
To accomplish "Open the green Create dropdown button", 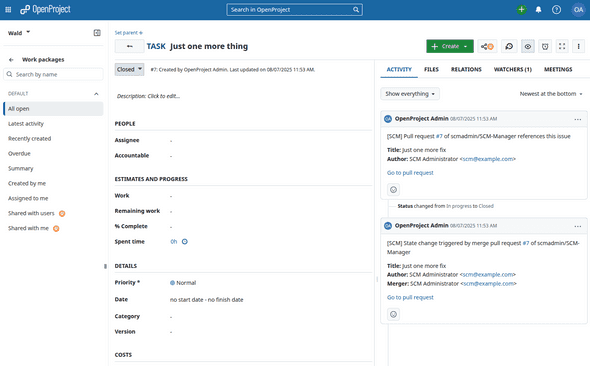I will [450, 46].
